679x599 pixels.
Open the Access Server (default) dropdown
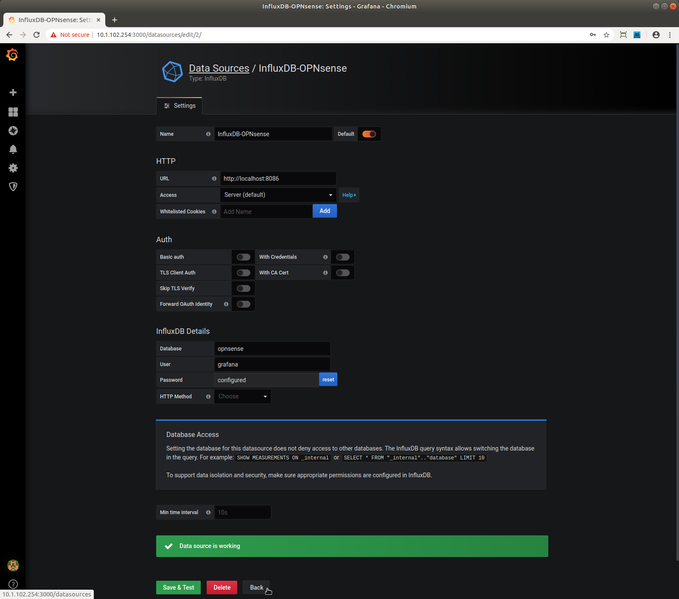(x=278, y=195)
